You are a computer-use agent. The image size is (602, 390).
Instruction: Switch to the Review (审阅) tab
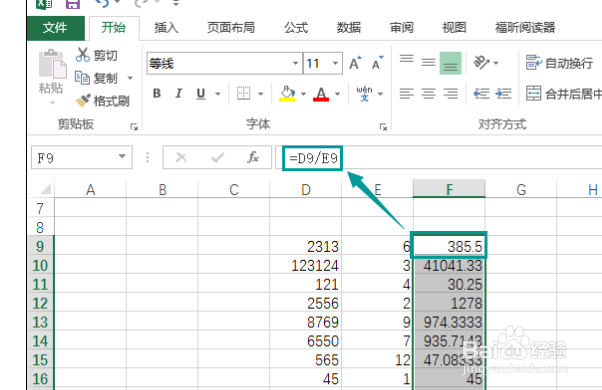point(402,28)
